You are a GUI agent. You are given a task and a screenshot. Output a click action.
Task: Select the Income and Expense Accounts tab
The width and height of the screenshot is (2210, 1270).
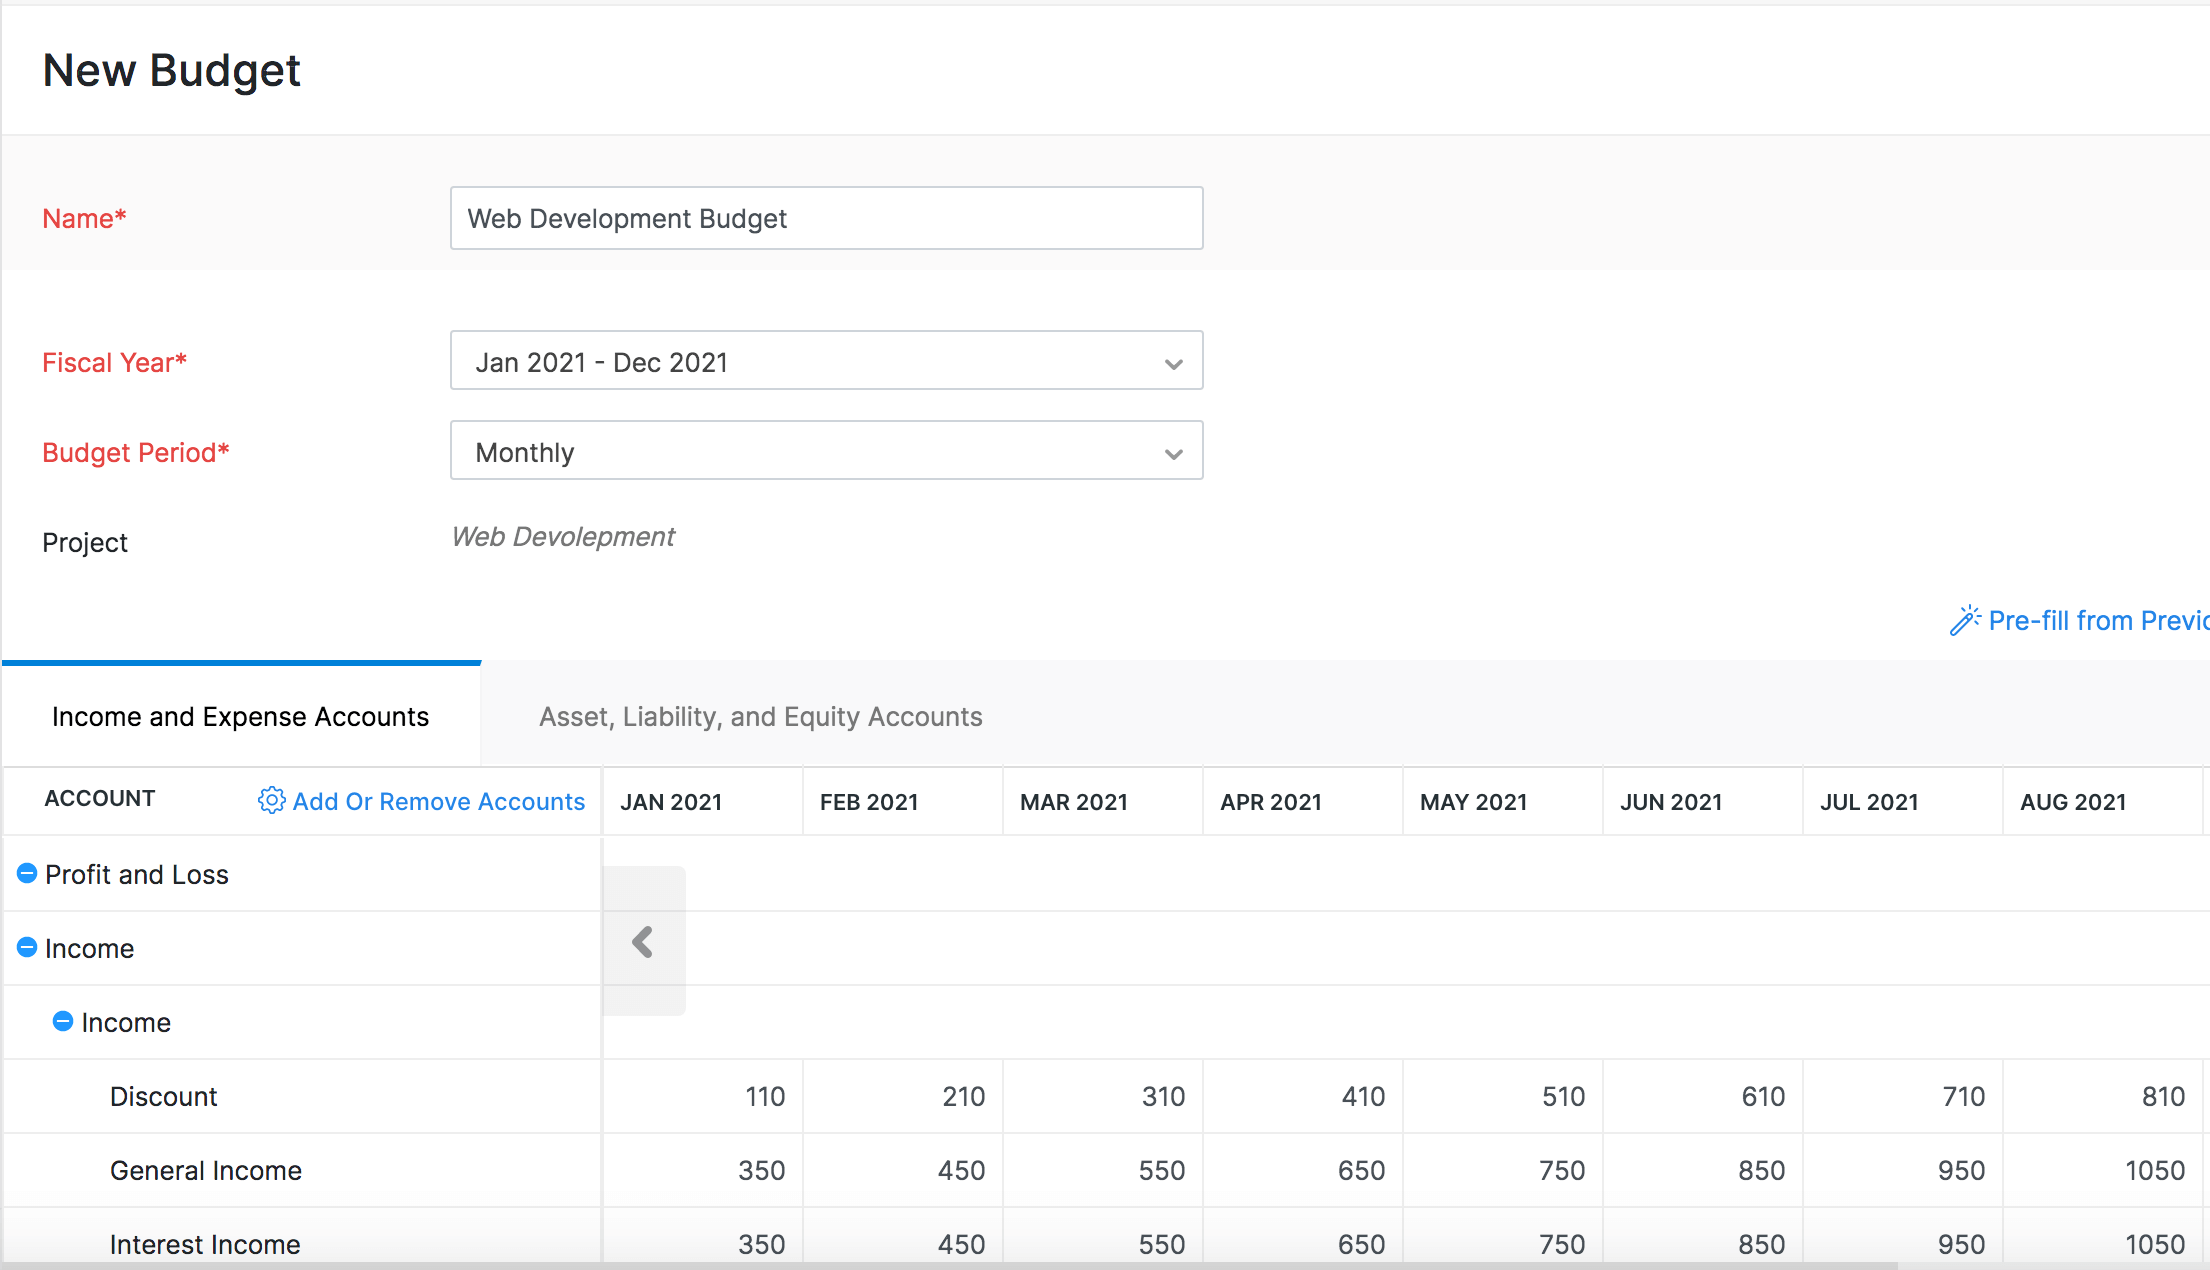(x=240, y=716)
